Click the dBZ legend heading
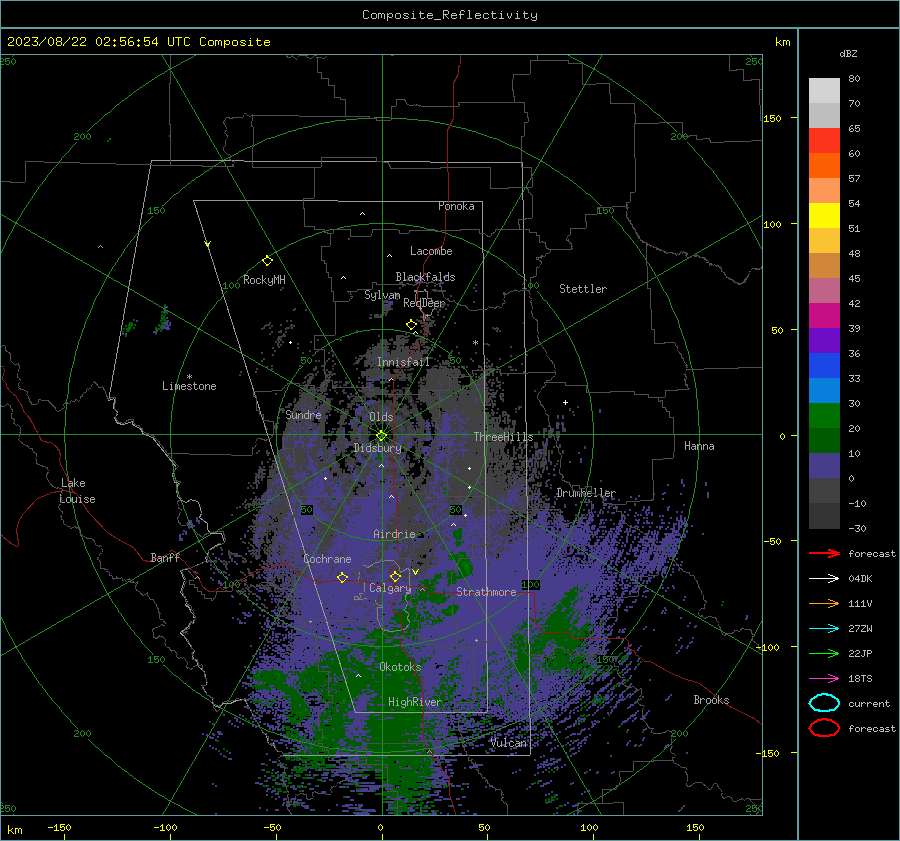The width and height of the screenshot is (900, 841). click(848, 53)
